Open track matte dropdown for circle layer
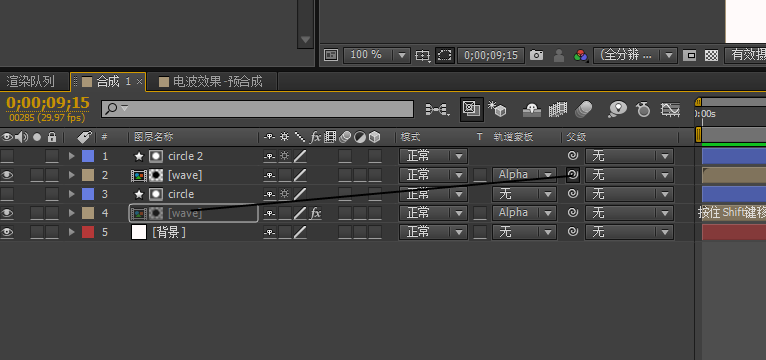 click(524, 194)
